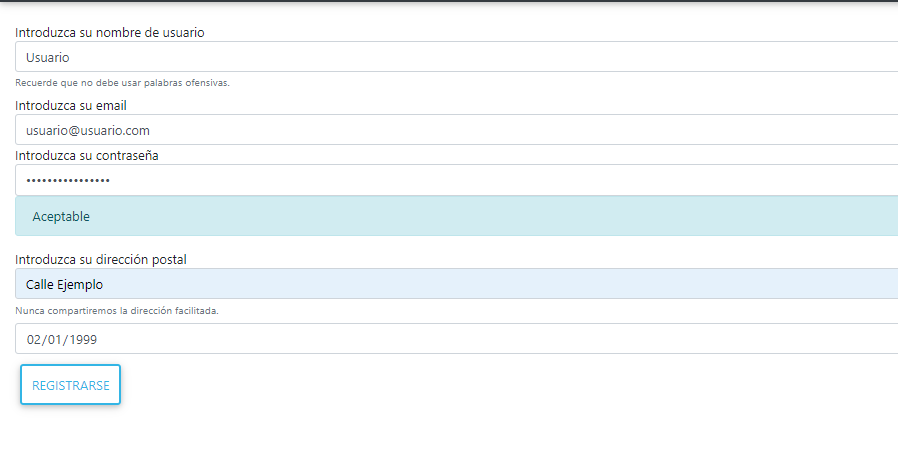Click the offensive words reminder hint text

pyautogui.click(x=122, y=82)
